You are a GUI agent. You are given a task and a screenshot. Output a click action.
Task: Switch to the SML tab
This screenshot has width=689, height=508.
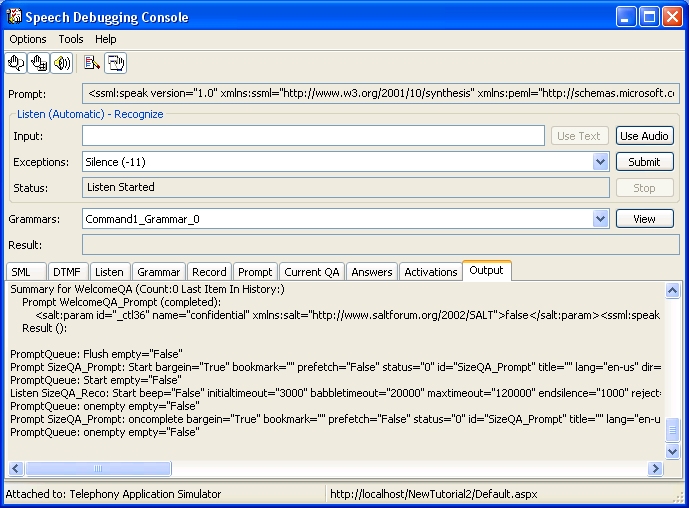click(x=26, y=272)
